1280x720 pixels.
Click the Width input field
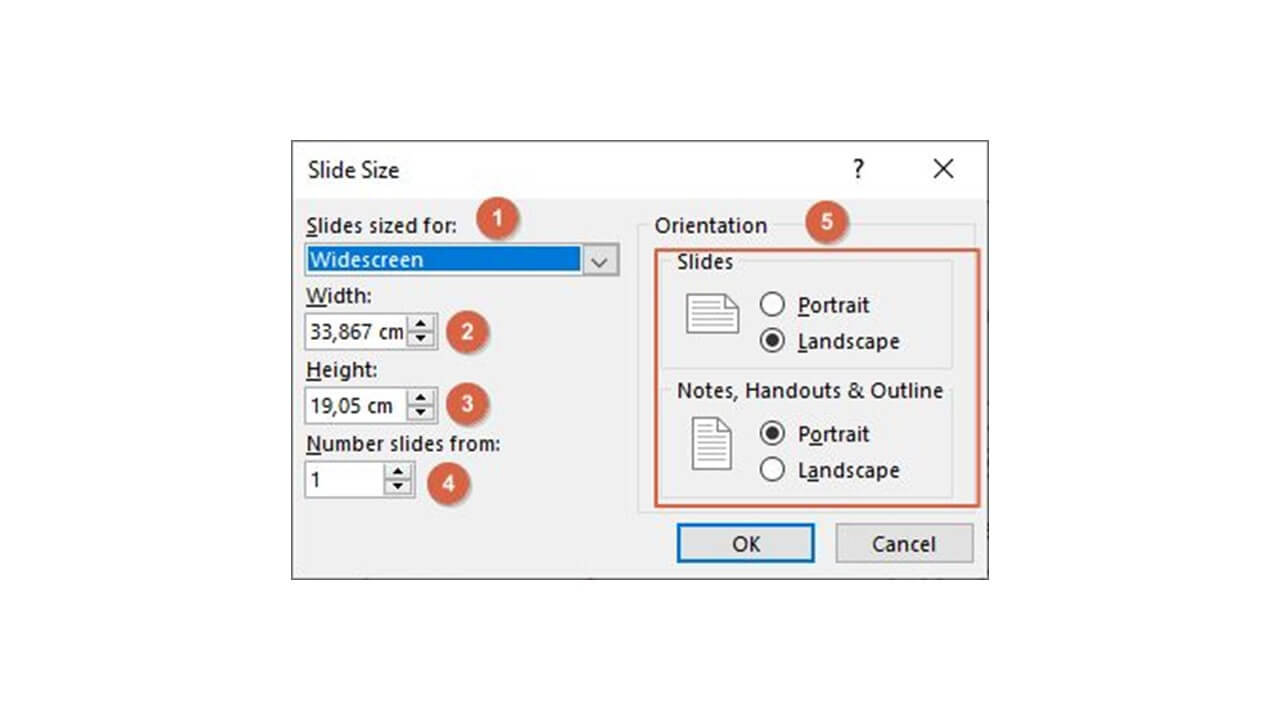pos(356,332)
